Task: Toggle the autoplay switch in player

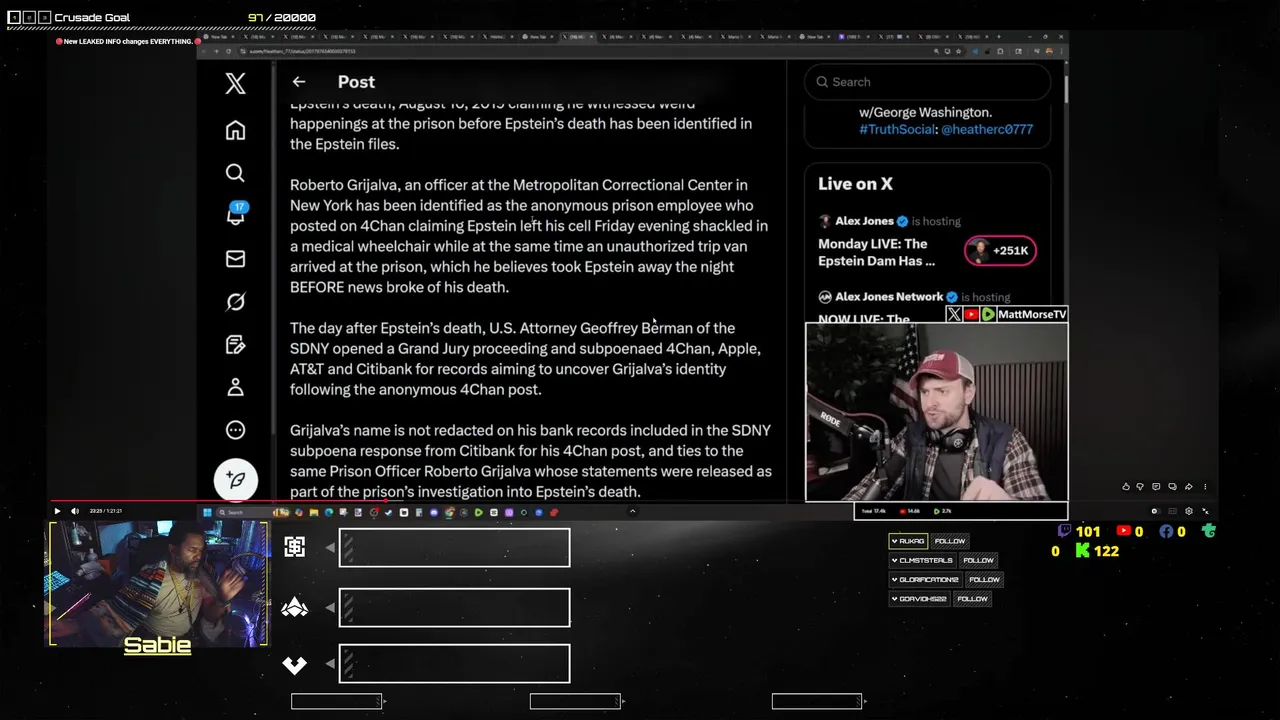Action: pyautogui.click(x=1155, y=511)
